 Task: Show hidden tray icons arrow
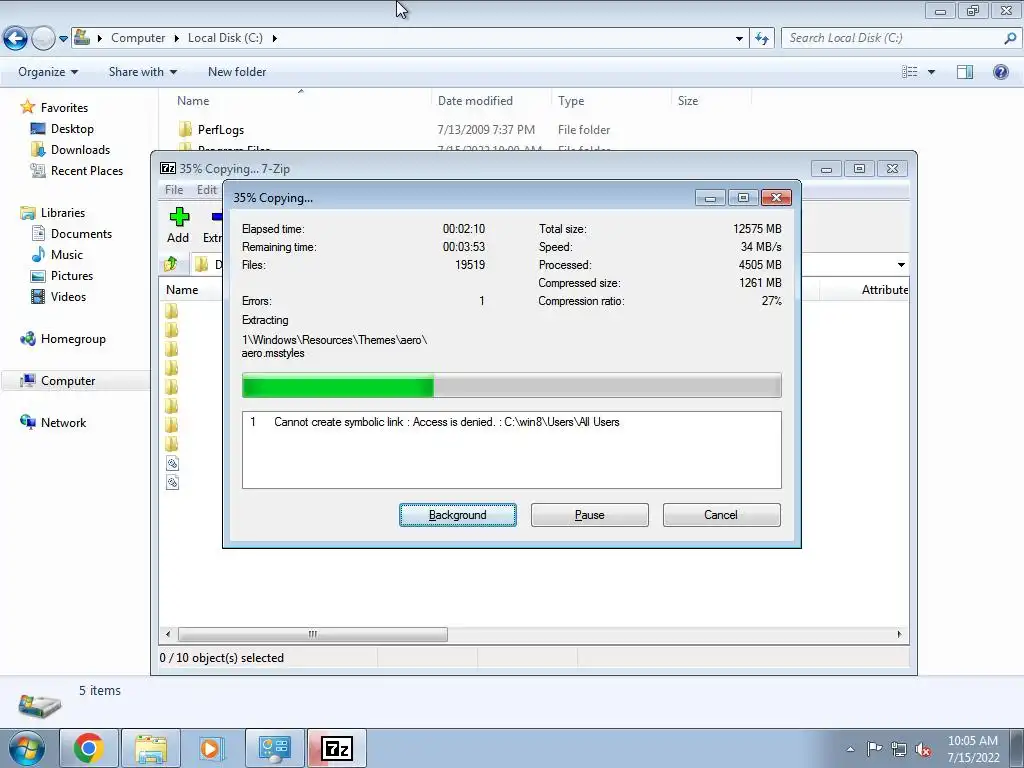850,749
